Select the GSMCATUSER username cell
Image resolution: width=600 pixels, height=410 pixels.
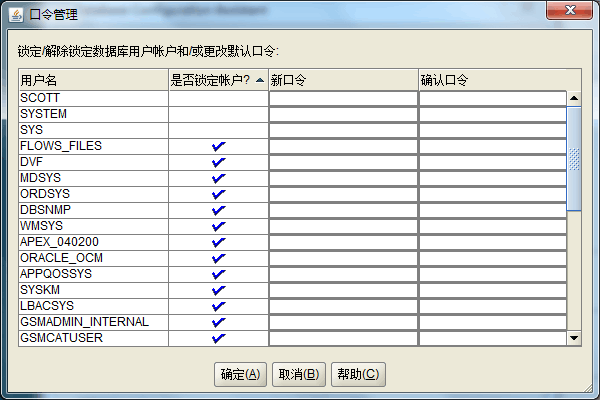point(93,338)
